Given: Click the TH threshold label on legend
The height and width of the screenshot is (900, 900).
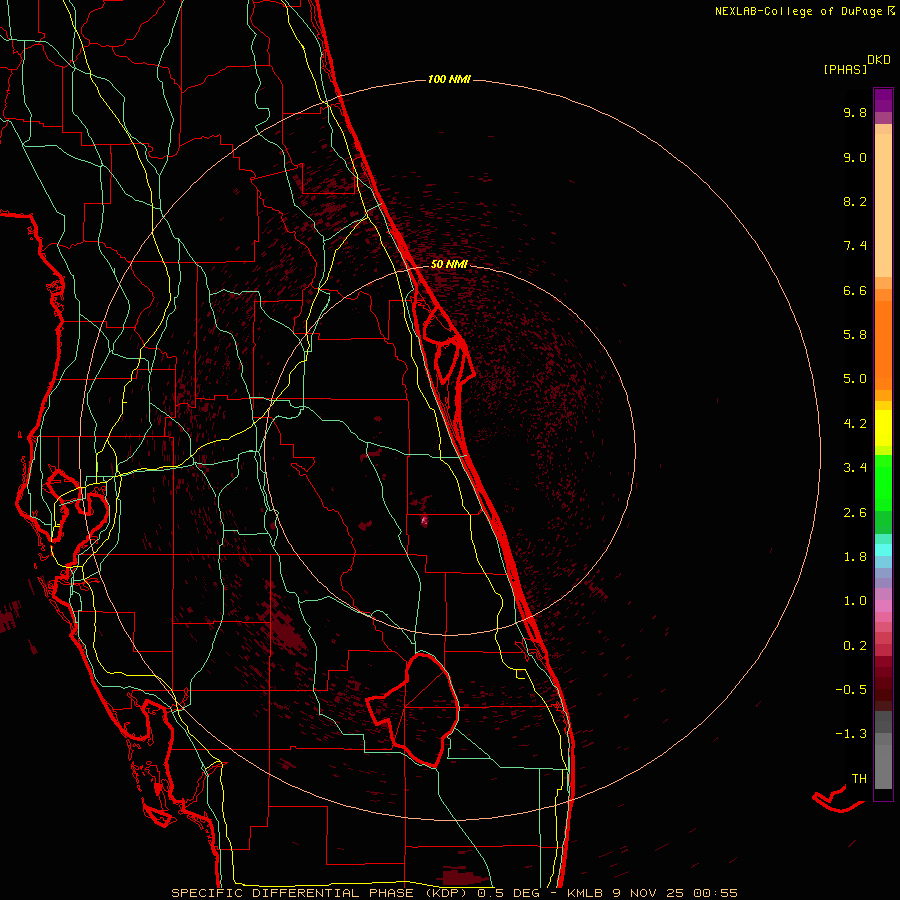Looking at the screenshot, I should pyautogui.click(x=858, y=778).
